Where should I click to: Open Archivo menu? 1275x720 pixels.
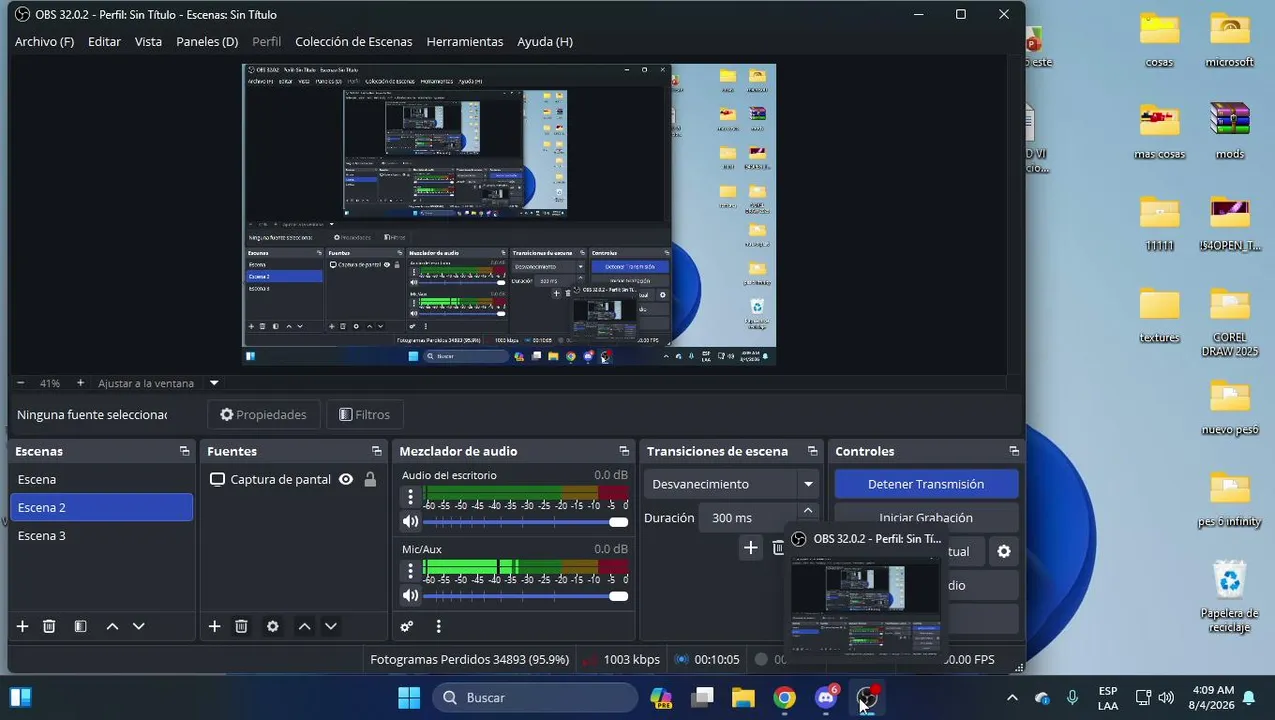click(44, 42)
